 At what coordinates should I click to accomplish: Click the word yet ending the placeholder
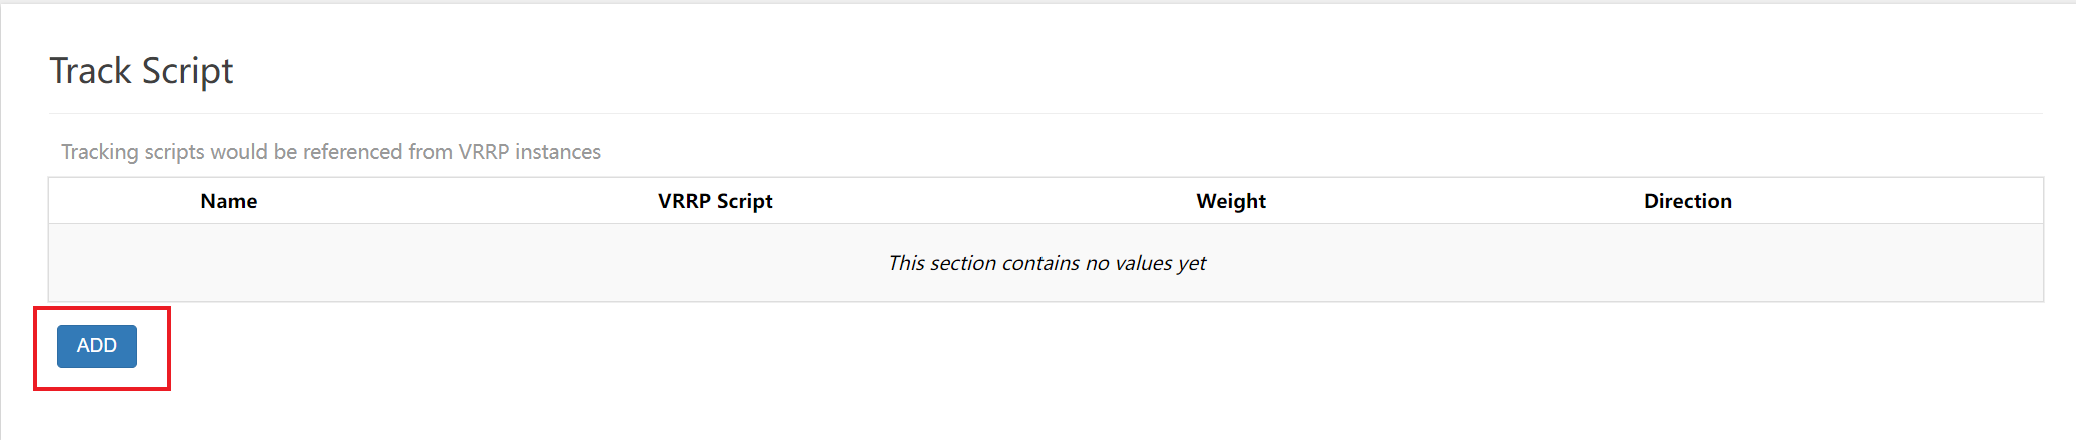pyautogui.click(x=1192, y=264)
